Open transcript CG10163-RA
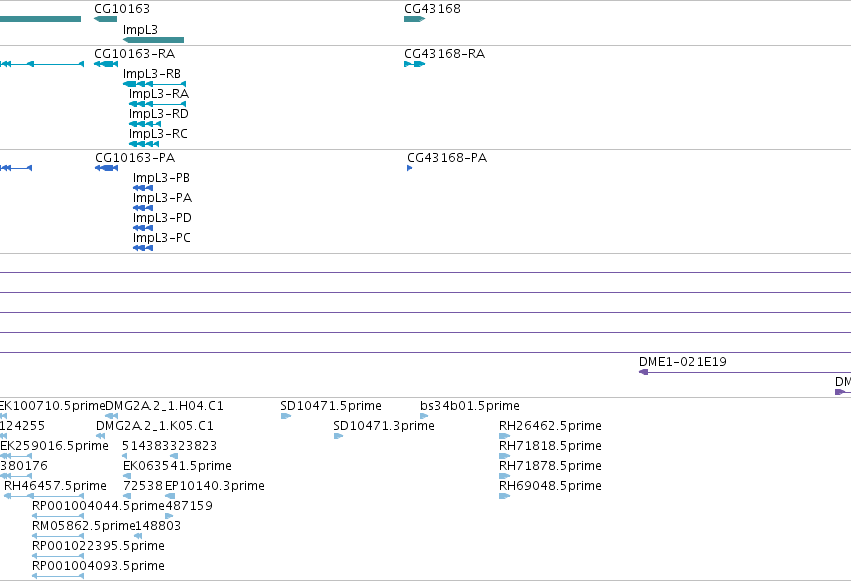The height and width of the screenshot is (581, 851). pyautogui.click(x=134, y=54)
